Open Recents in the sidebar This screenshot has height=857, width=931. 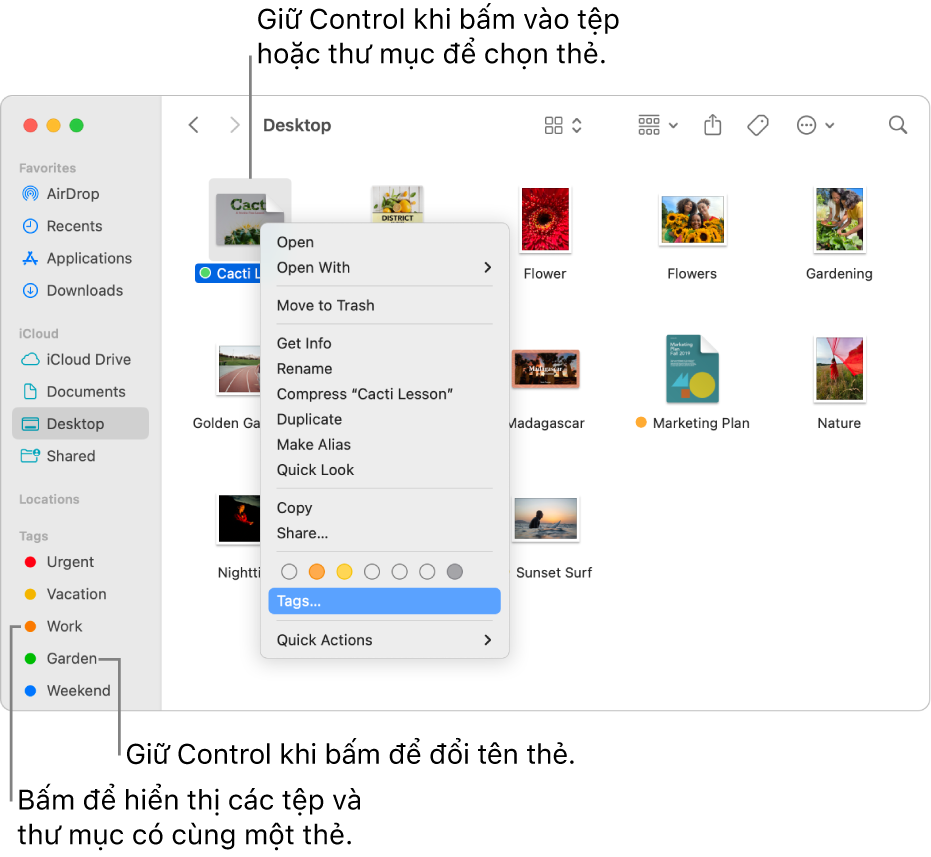pos(80,226)
